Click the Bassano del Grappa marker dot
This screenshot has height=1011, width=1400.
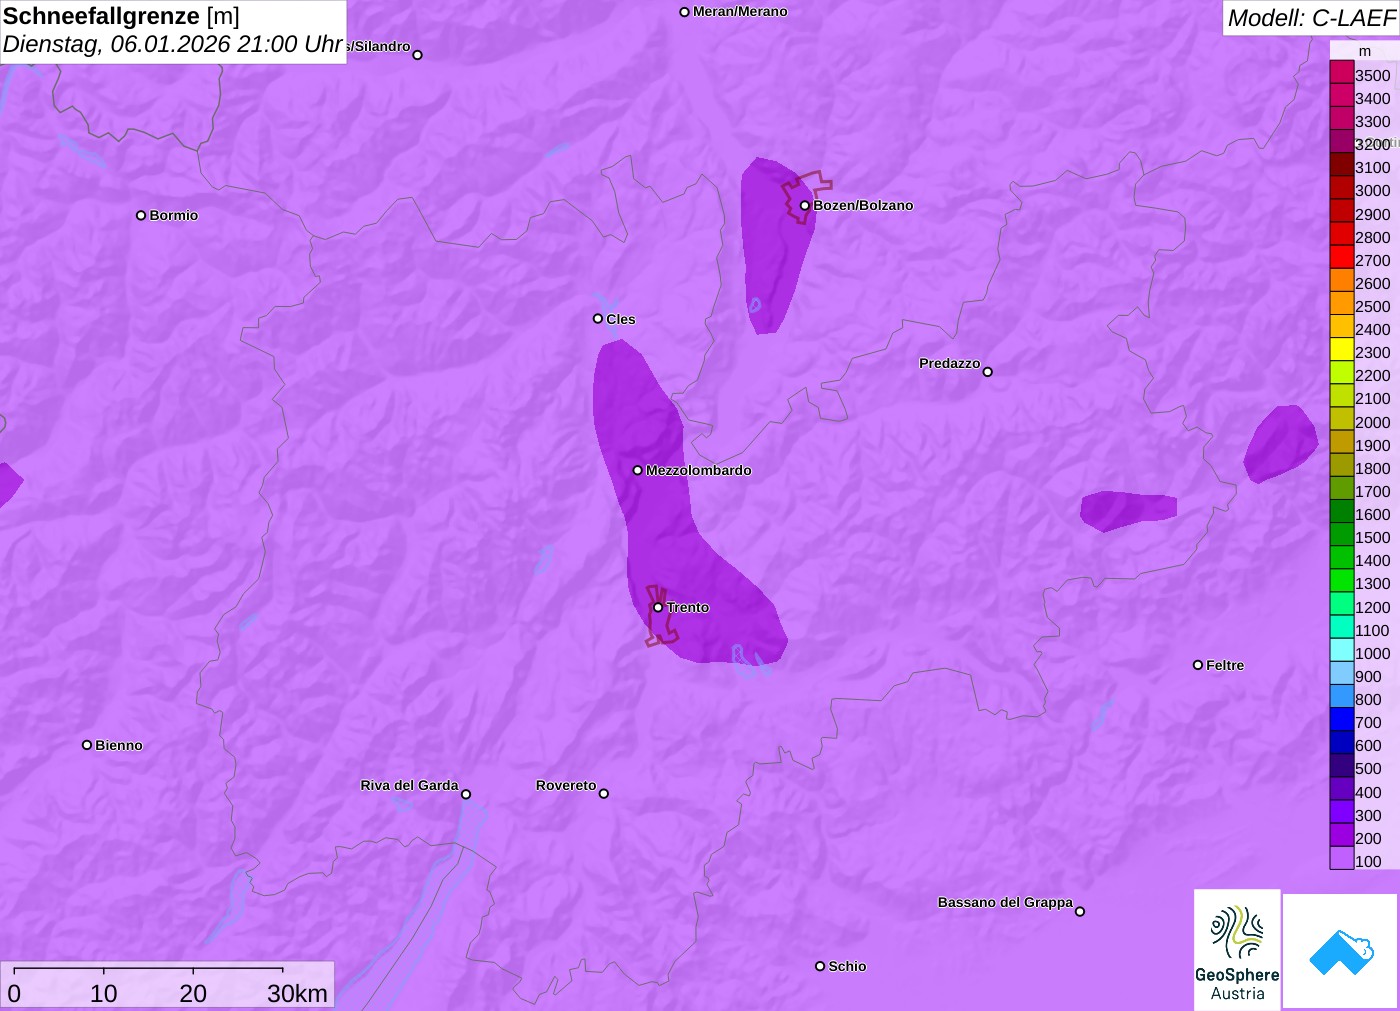1080,911
